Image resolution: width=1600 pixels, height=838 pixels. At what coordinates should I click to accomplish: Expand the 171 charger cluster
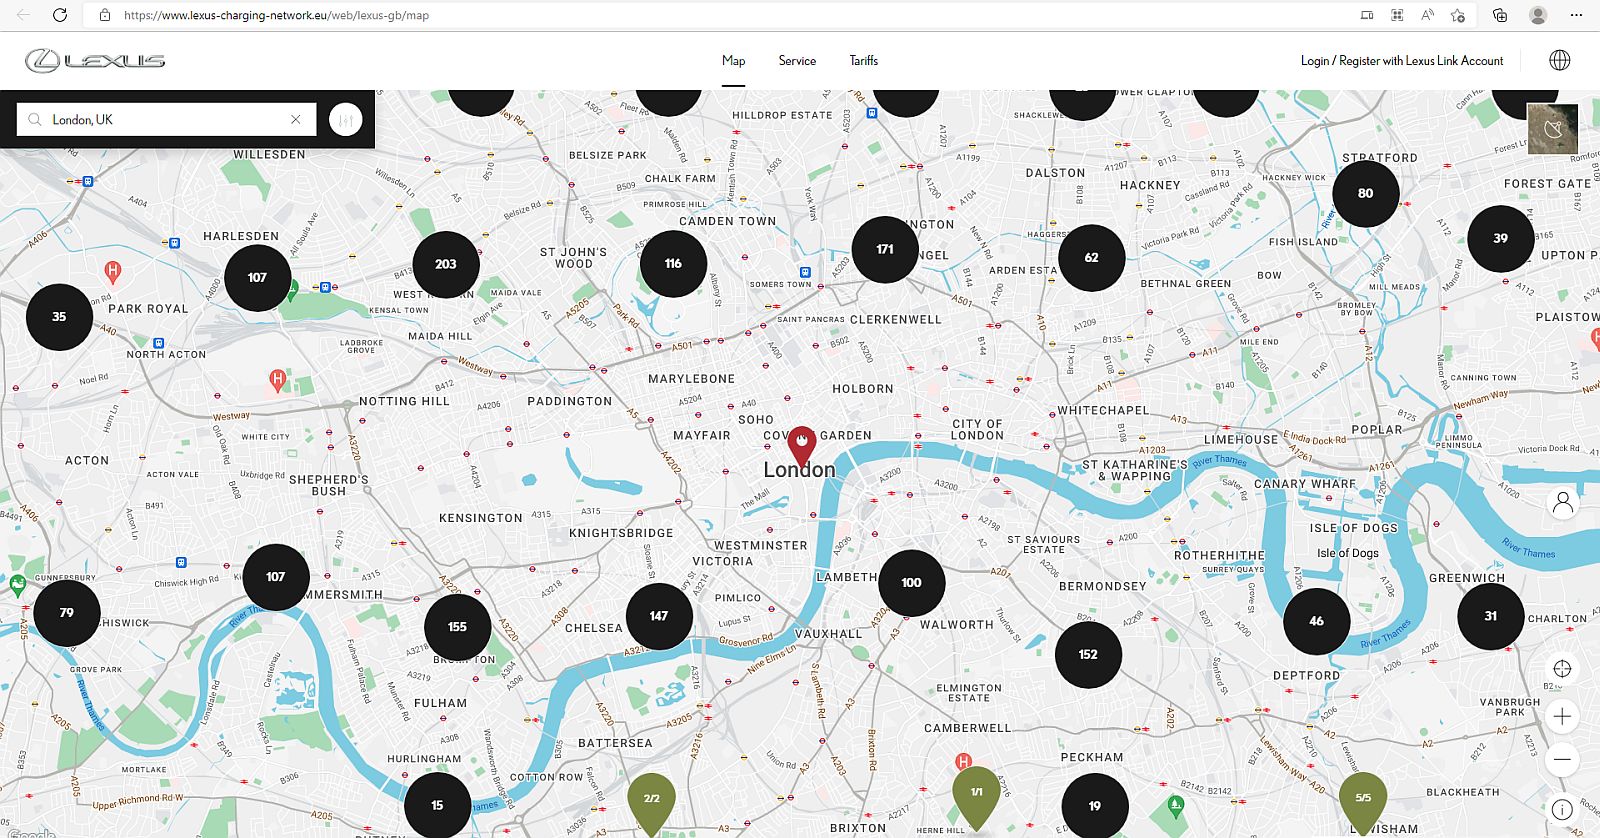pyautogui.click(x=885, y=249)
